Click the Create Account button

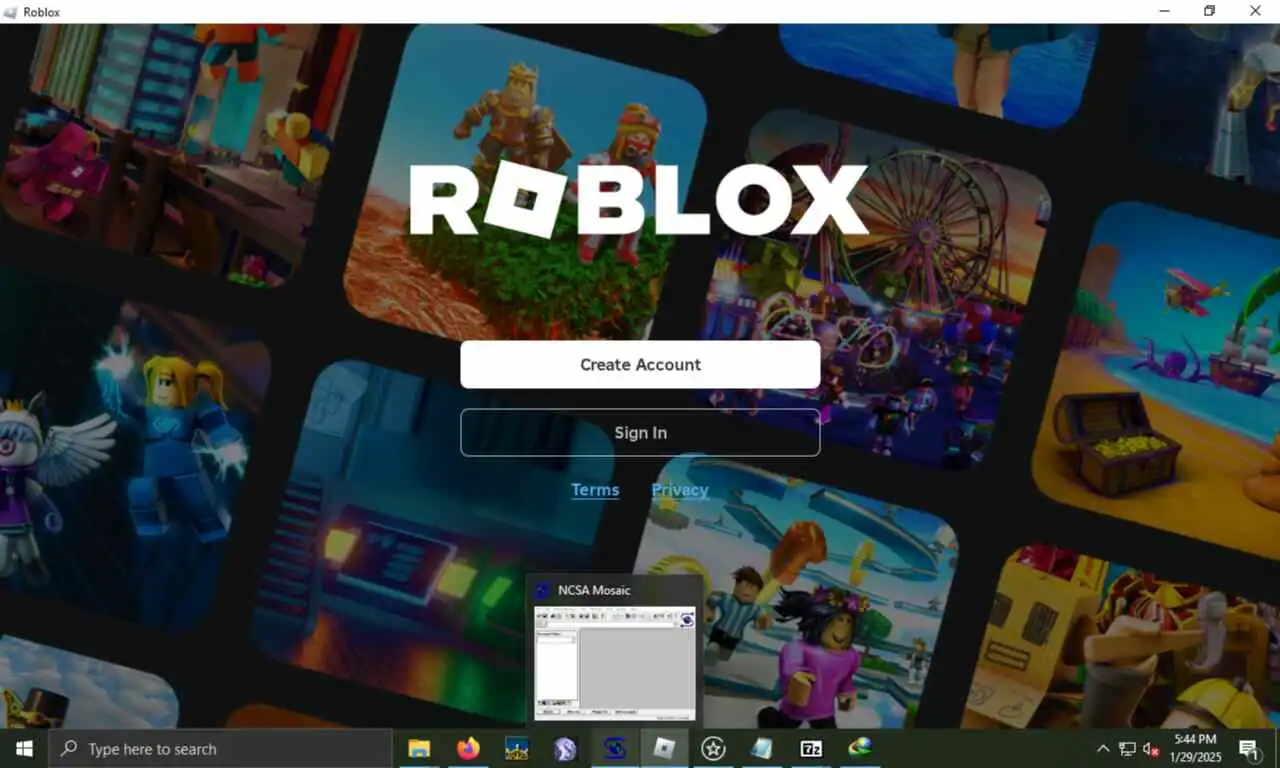(640, 365)
